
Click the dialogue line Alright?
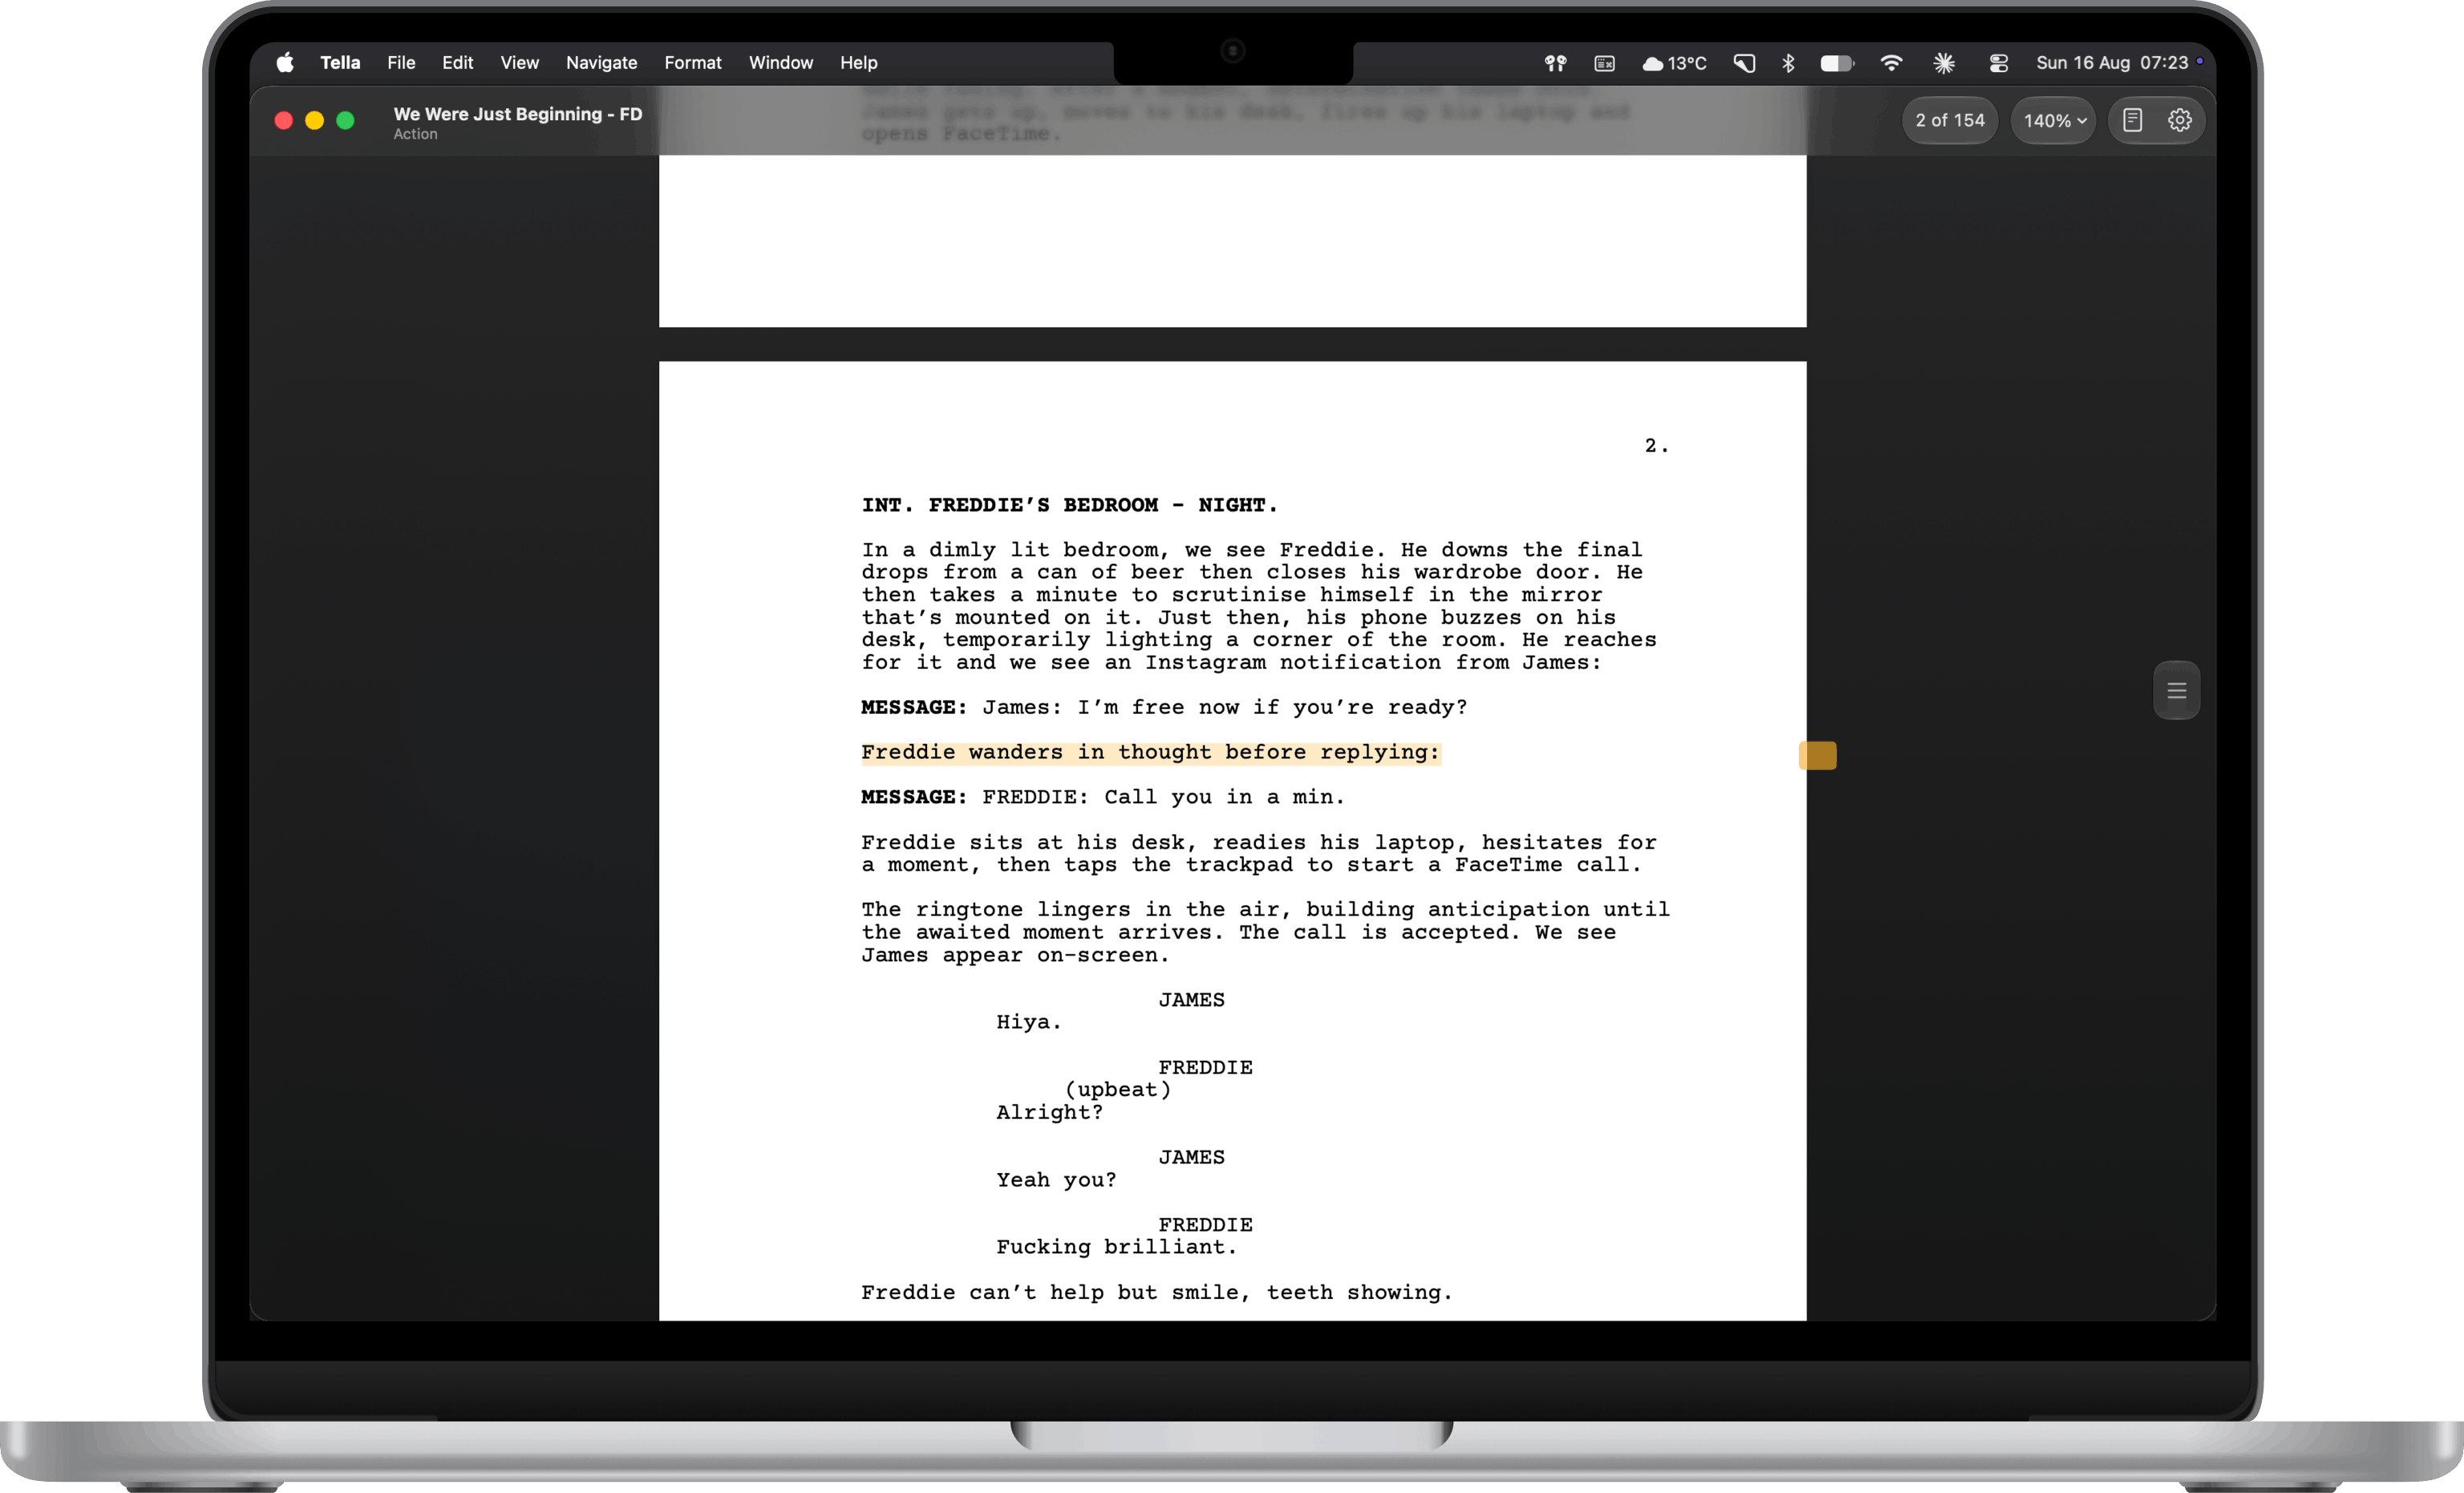point(1049,1112)
